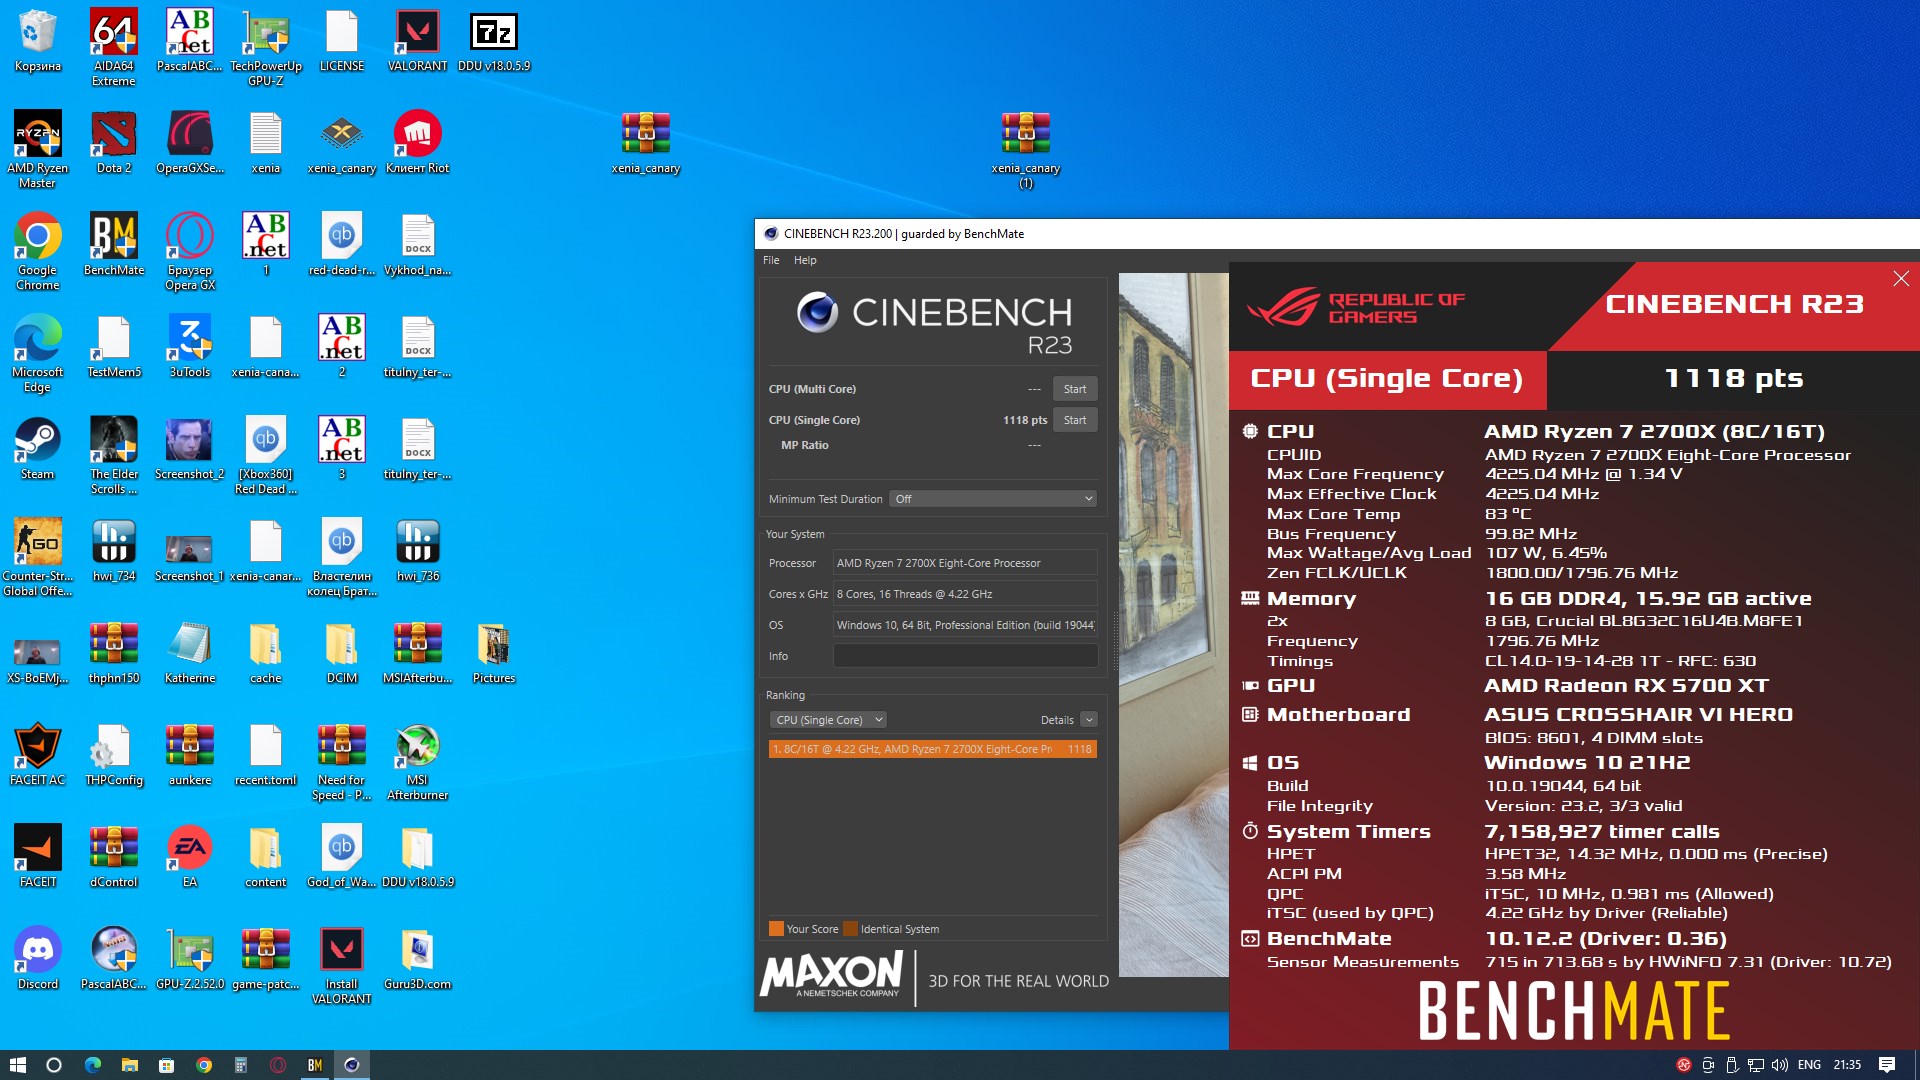Open the TestMem5 desktop shortcut
Viewport: 1920px width, 1080px height.
coord(113,346)
